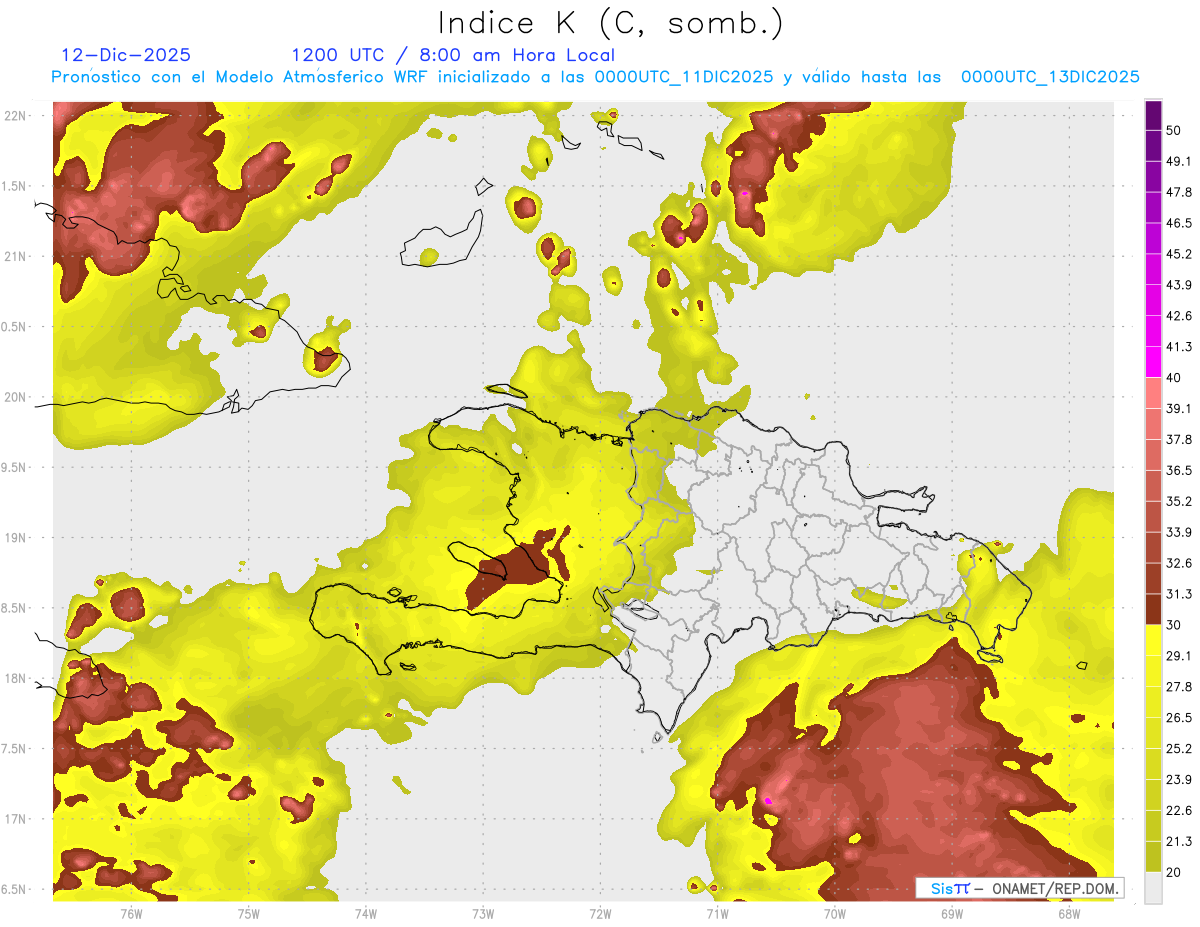Click the '32.6' color scale value
This screenshot has width=1200, height=927.
[x=1178, y=563]
